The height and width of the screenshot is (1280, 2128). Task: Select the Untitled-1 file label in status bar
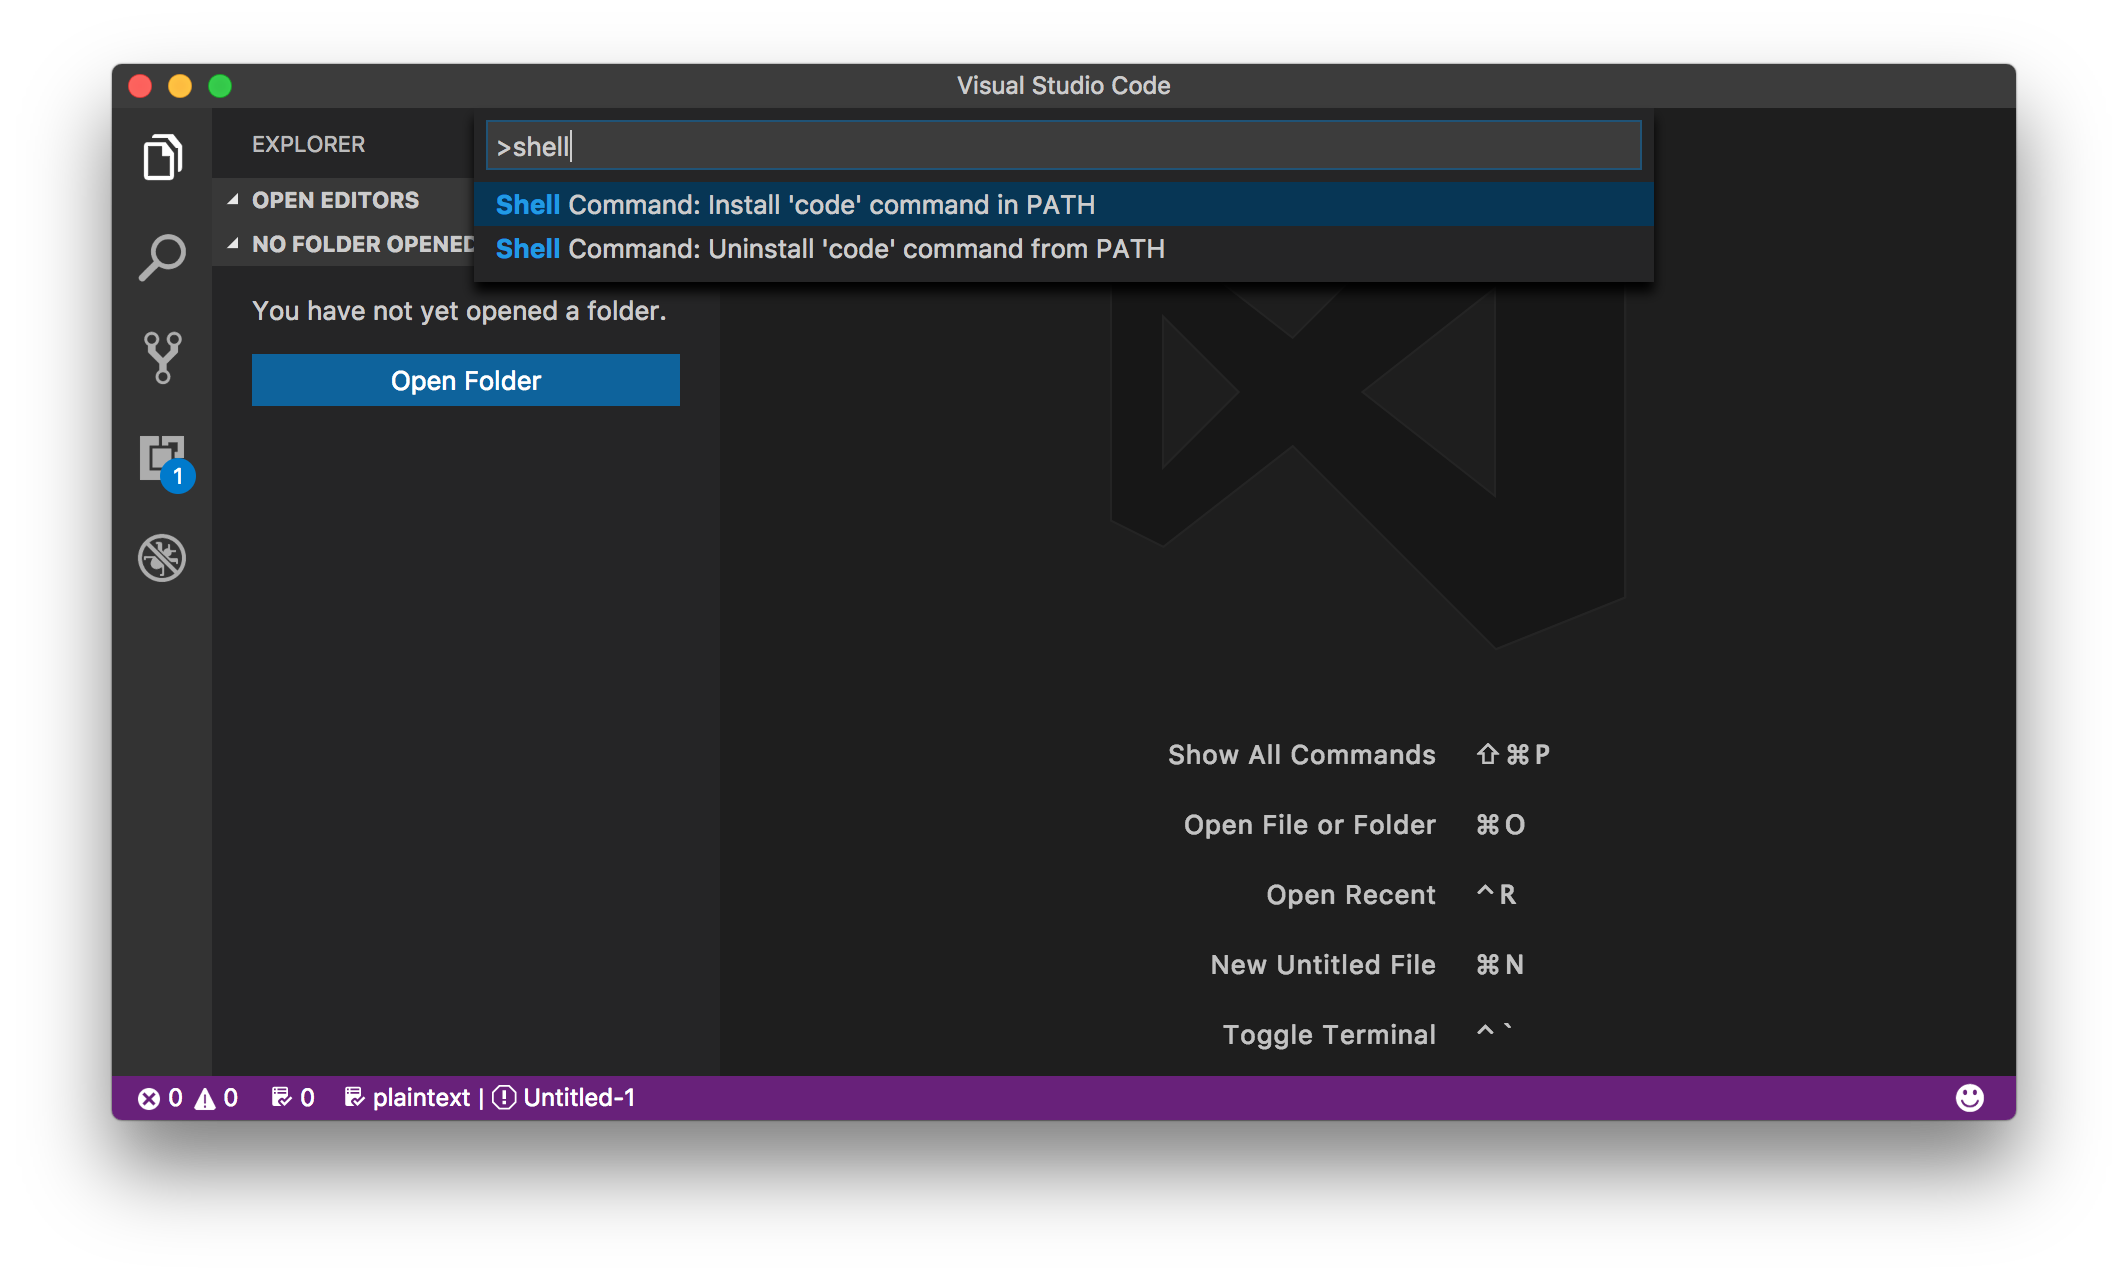click(x=578, y=1098)
